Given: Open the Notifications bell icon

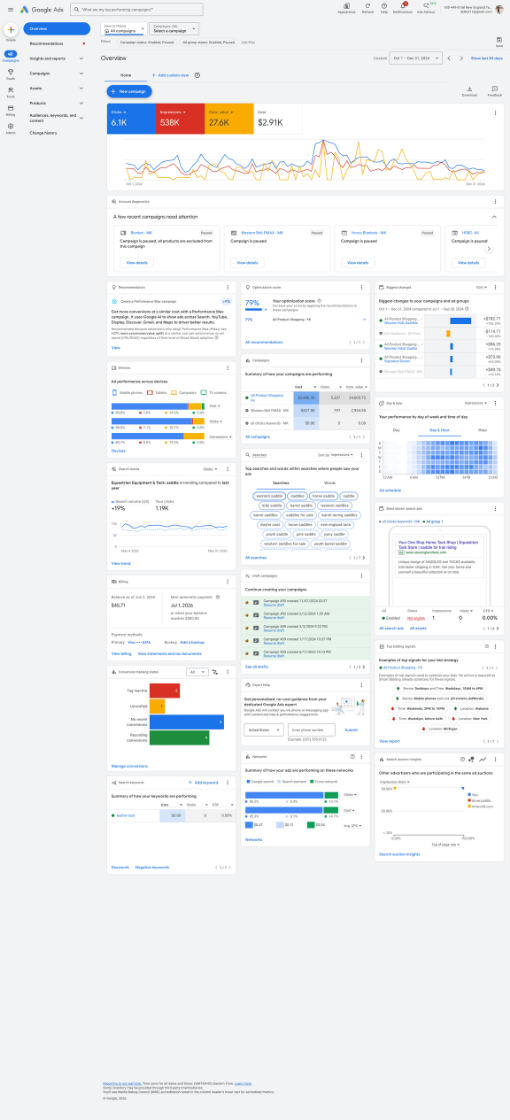Looking at the screenshot, I should pos(403,7).
